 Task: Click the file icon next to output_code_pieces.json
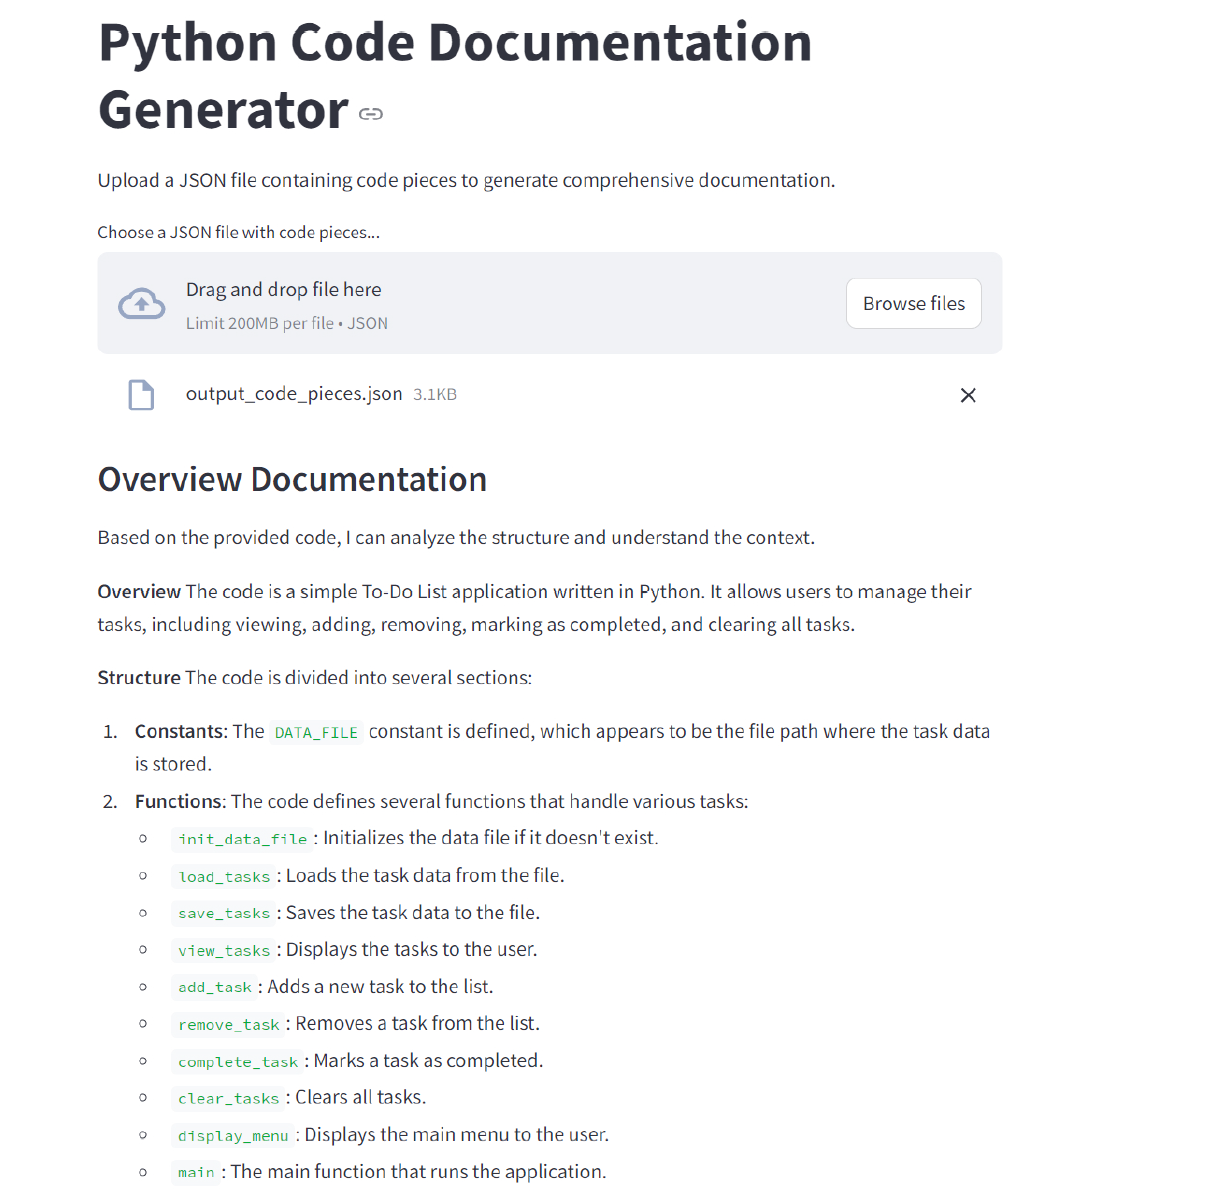[141, 395]
